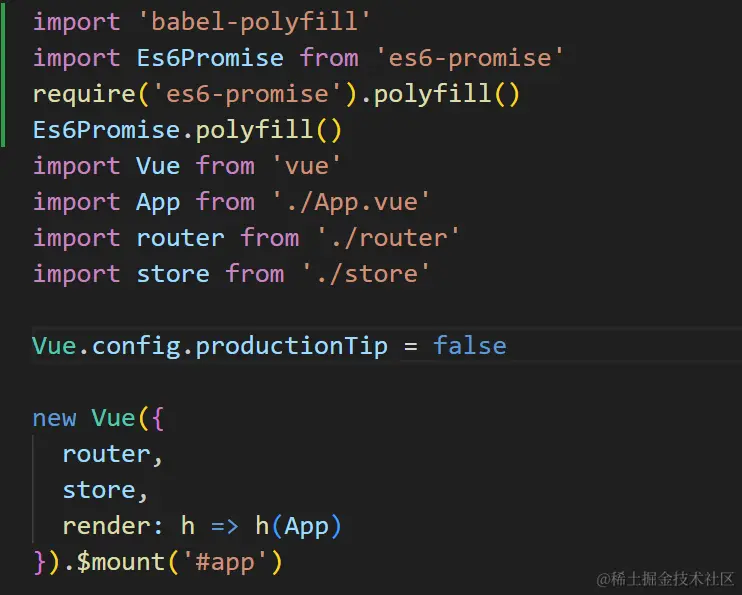Click Vue in import Vue line
This screenshot has height=595, width=742.
coord(158,166)
